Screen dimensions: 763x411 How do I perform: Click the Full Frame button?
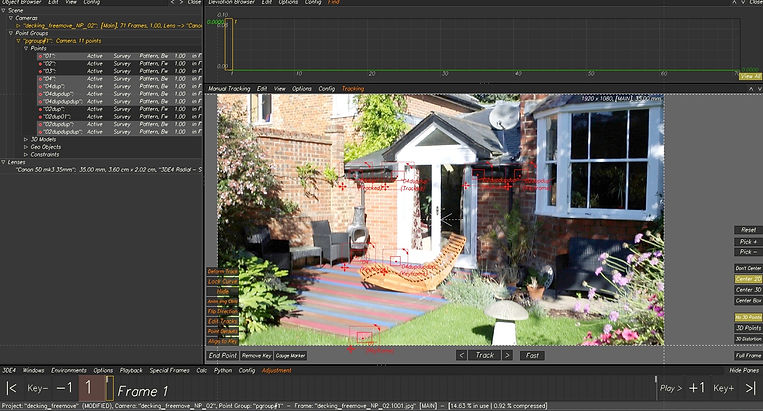[x=748, y=356]
